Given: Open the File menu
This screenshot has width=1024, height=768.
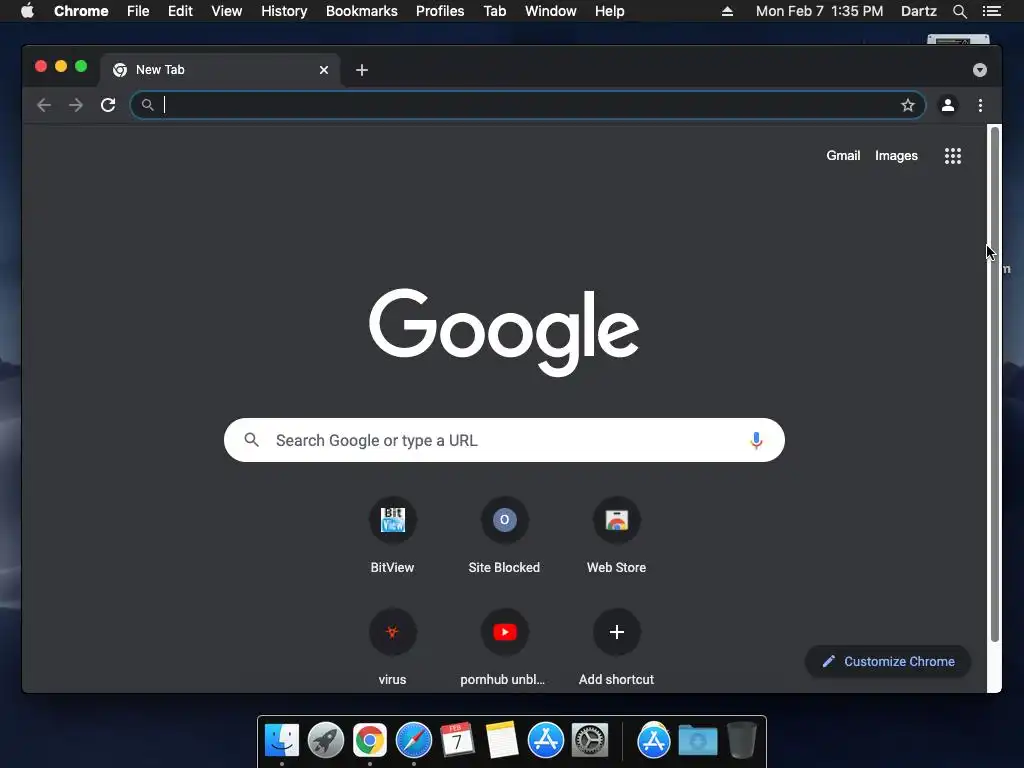Looking at the screenshot, I should point(138,11).
